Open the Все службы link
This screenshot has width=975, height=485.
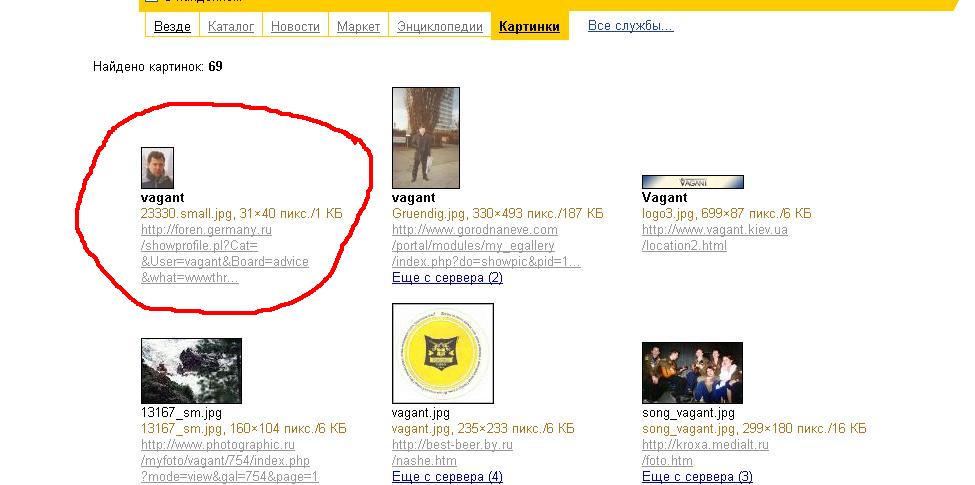630,26
